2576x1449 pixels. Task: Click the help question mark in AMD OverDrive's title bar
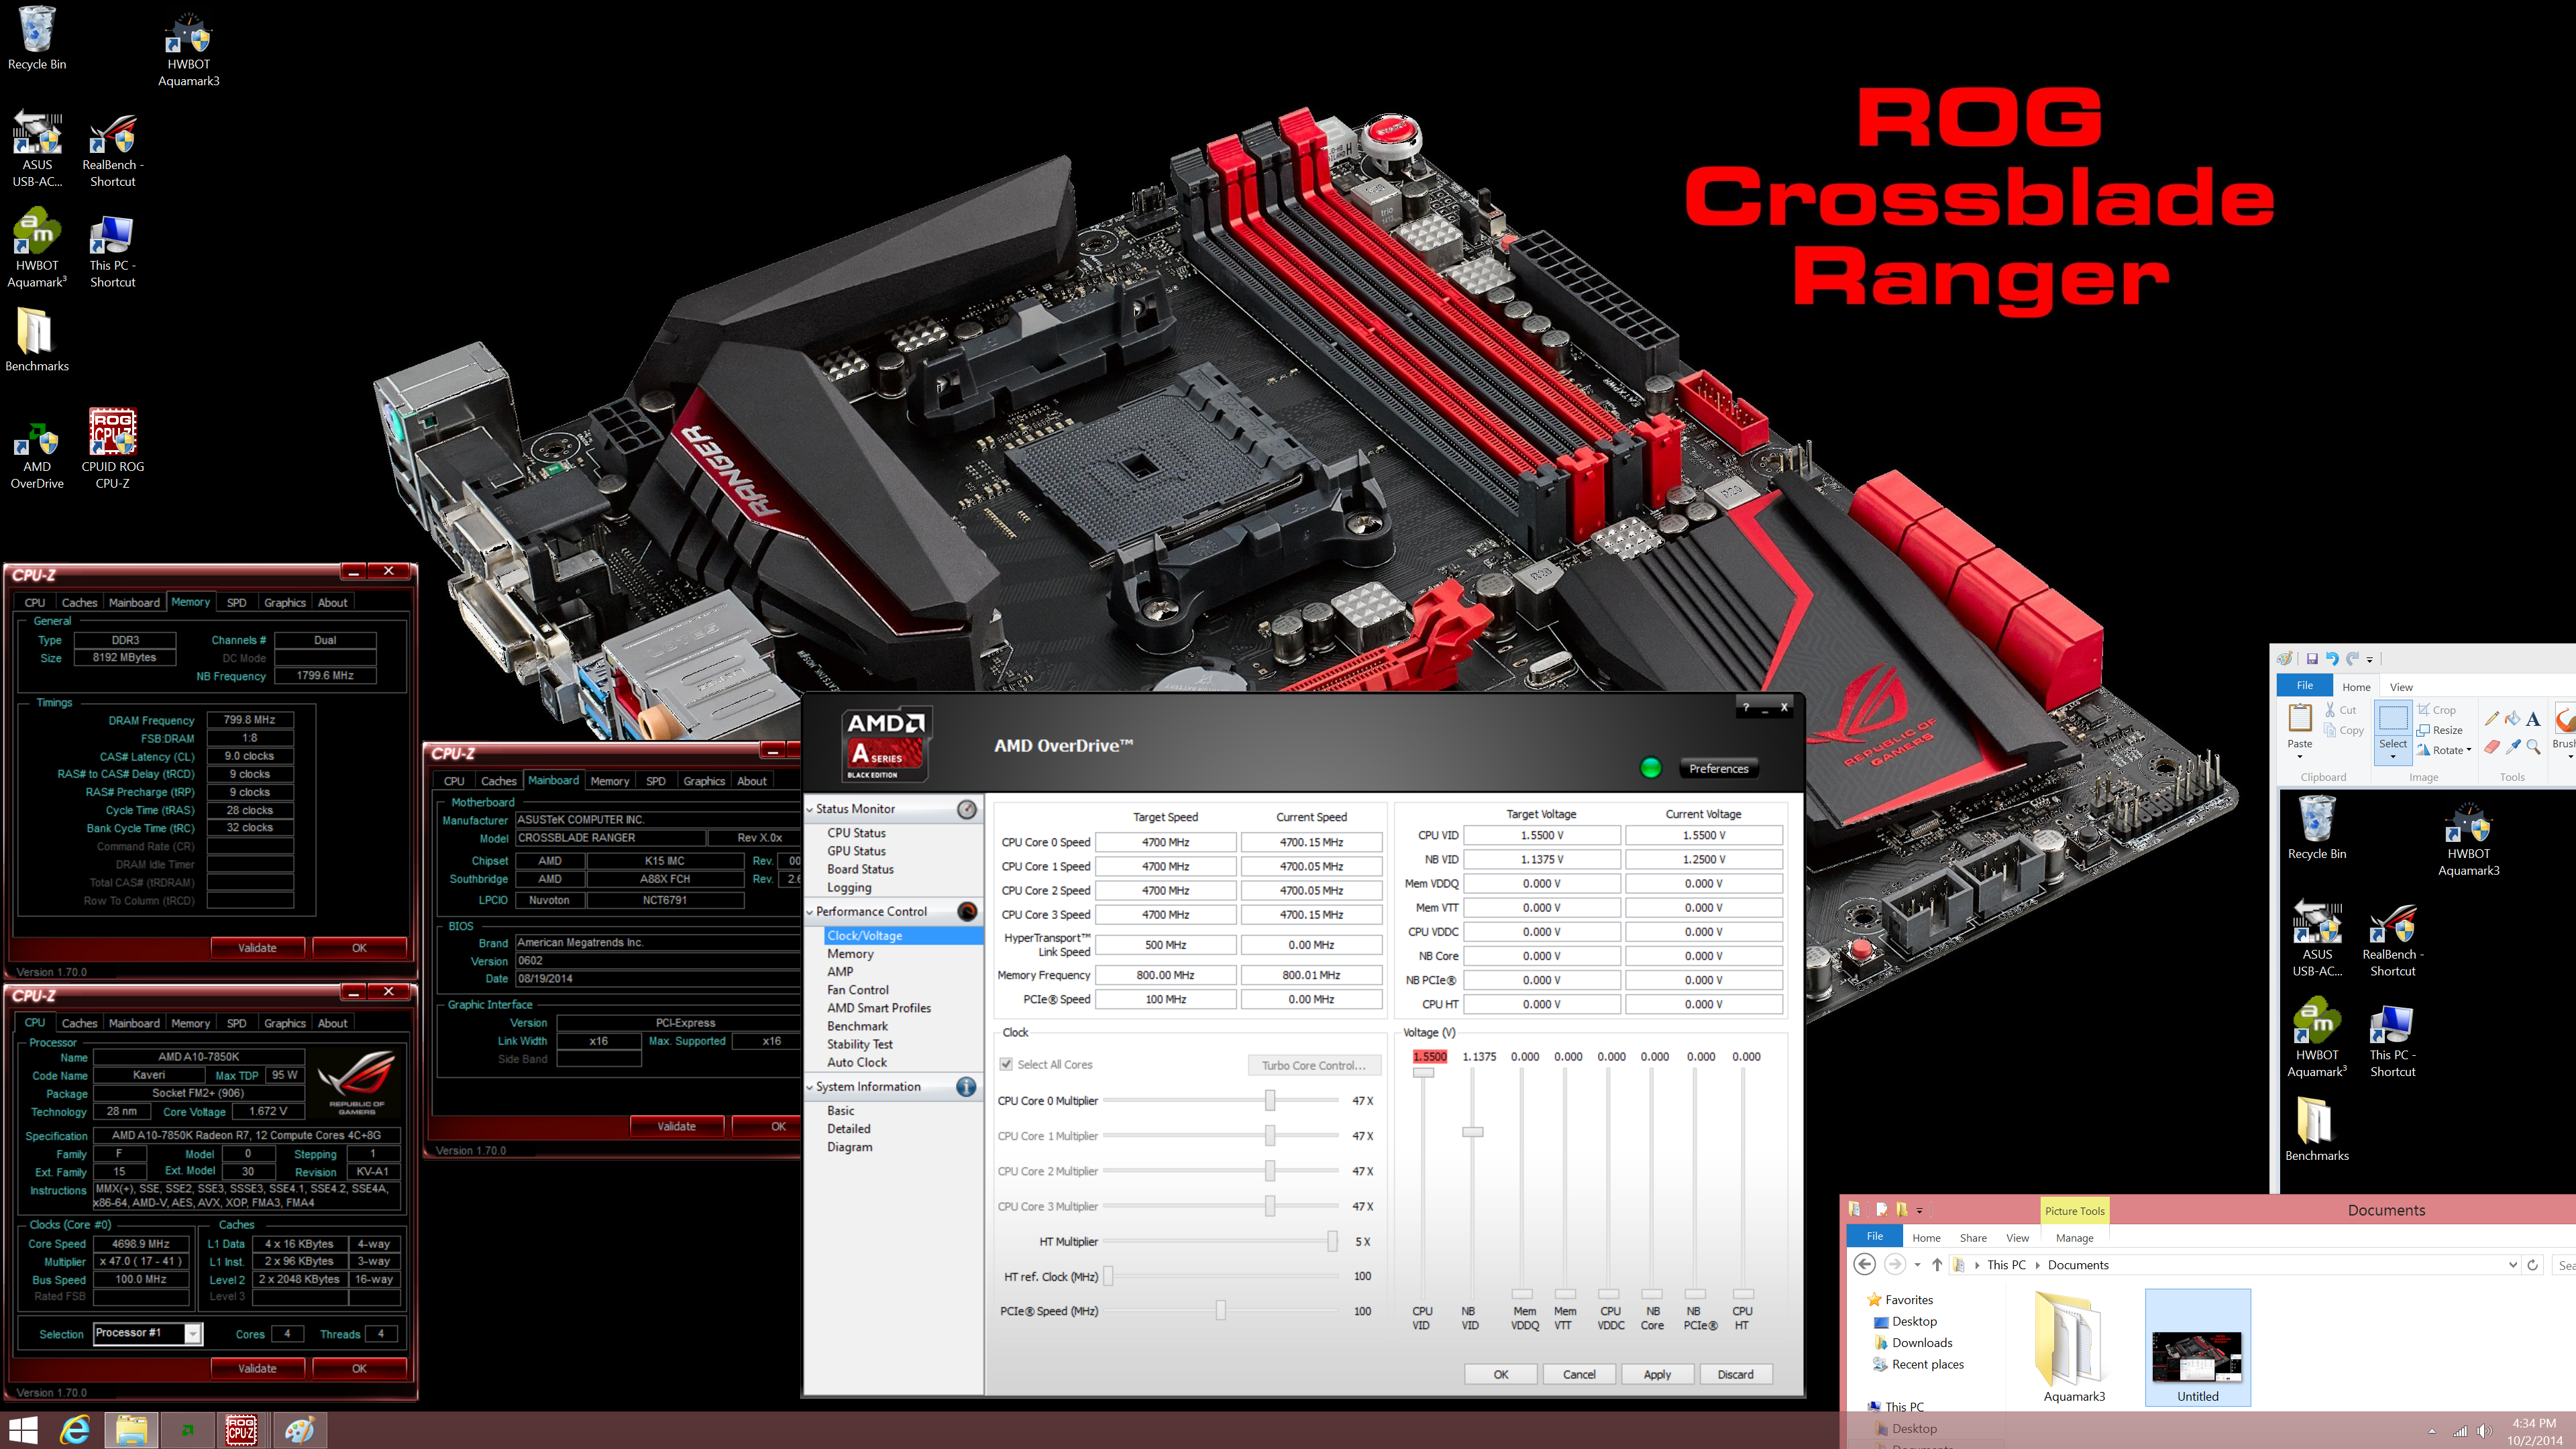1746,707
